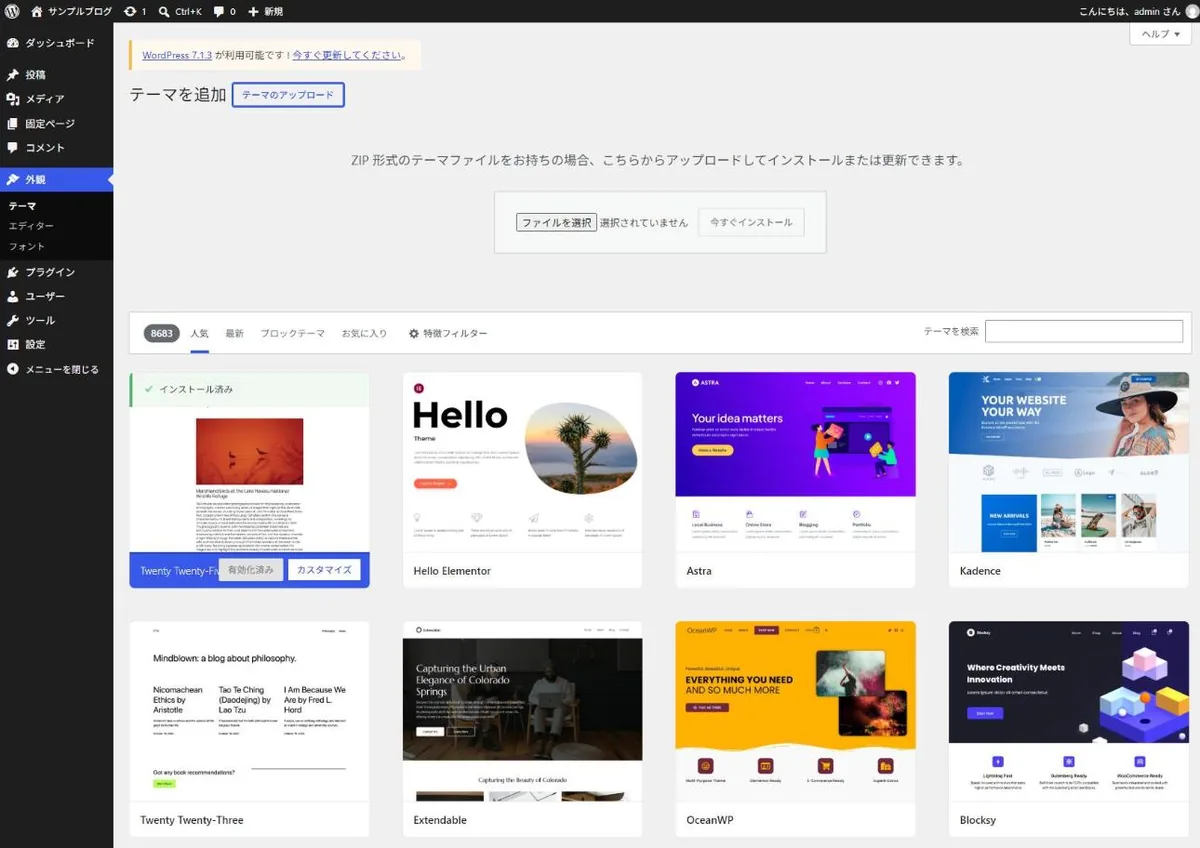
Task: Click the 8683 theme count badge
Action: [x=162, y=333]
